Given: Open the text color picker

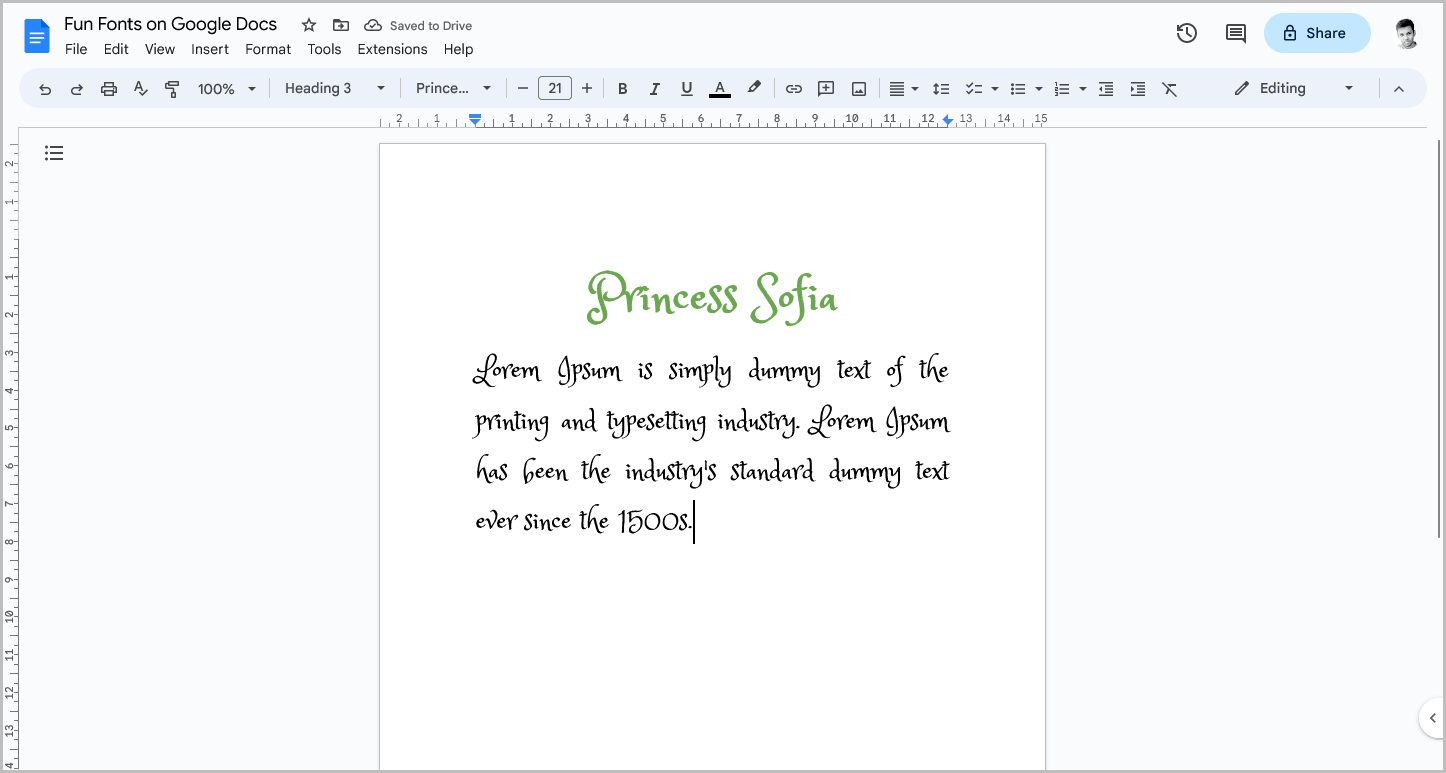Looking at the screenshot, I should pyautogui.click(x=719, y=88).
